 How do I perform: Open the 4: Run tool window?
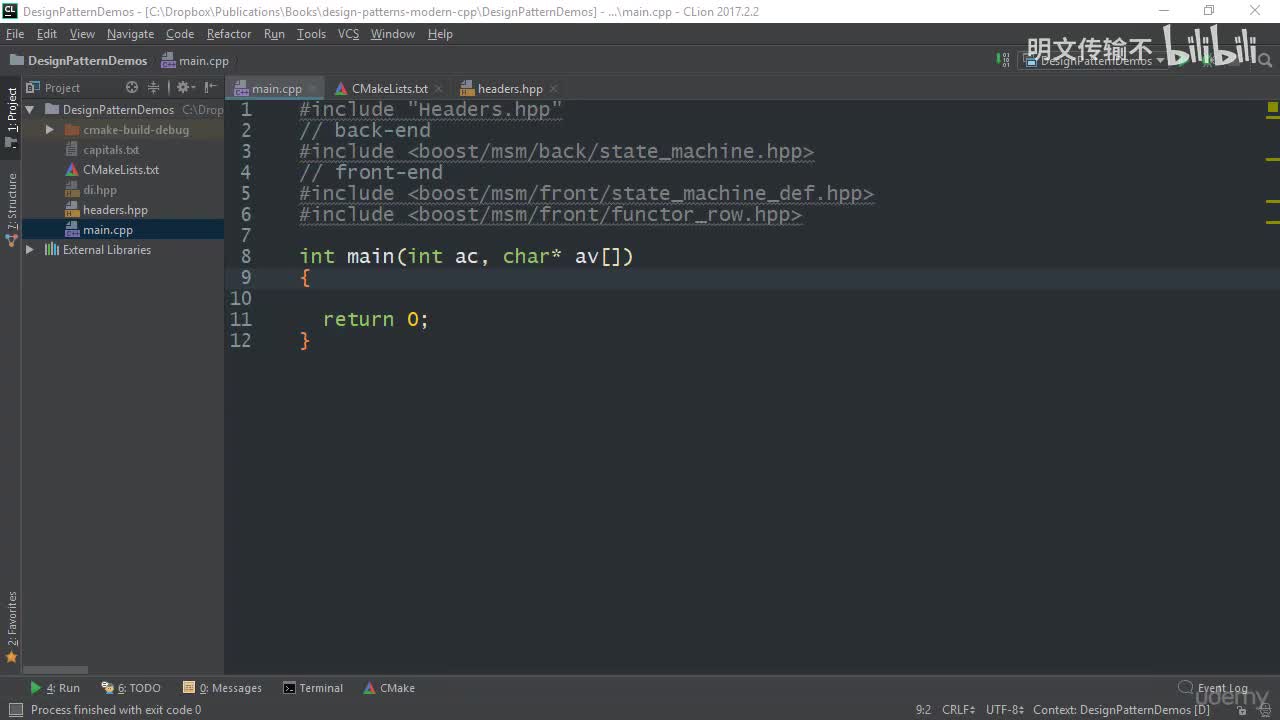[55, 688]
